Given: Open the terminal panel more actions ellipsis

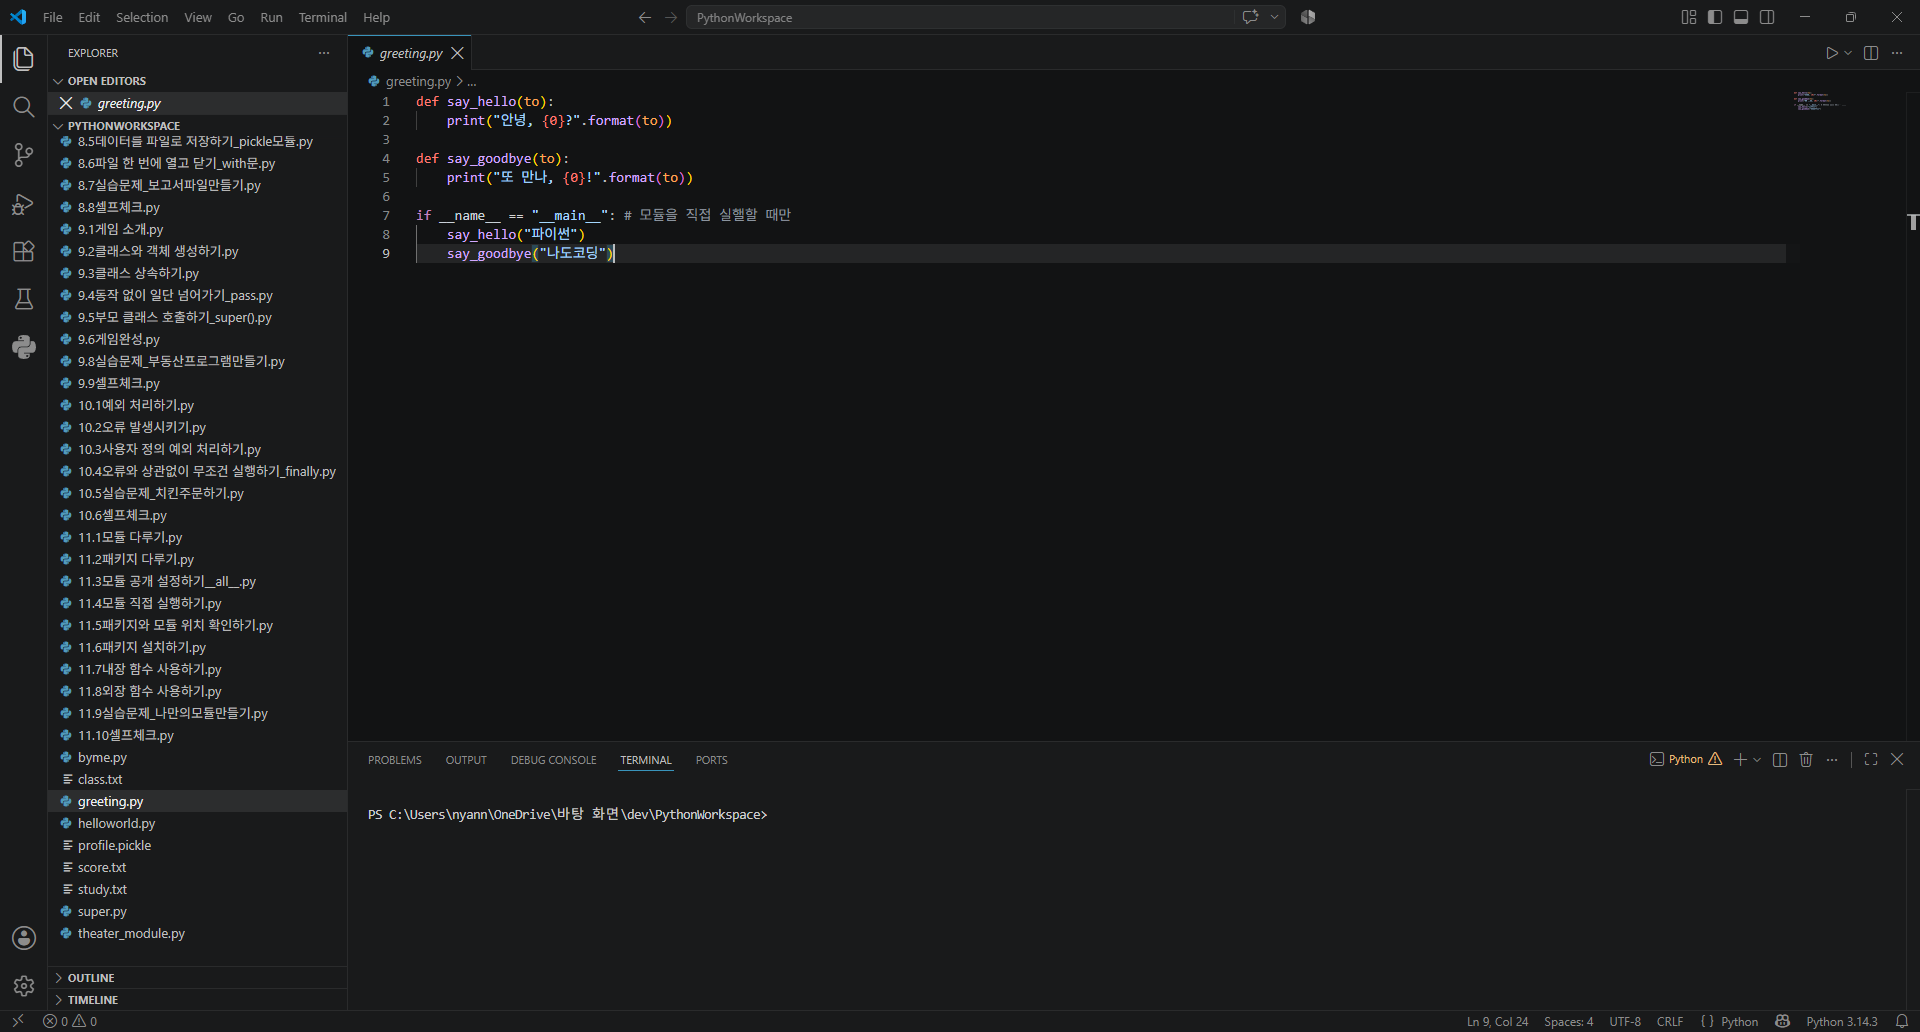Looking at the screenshot, I should [1832, 760].
